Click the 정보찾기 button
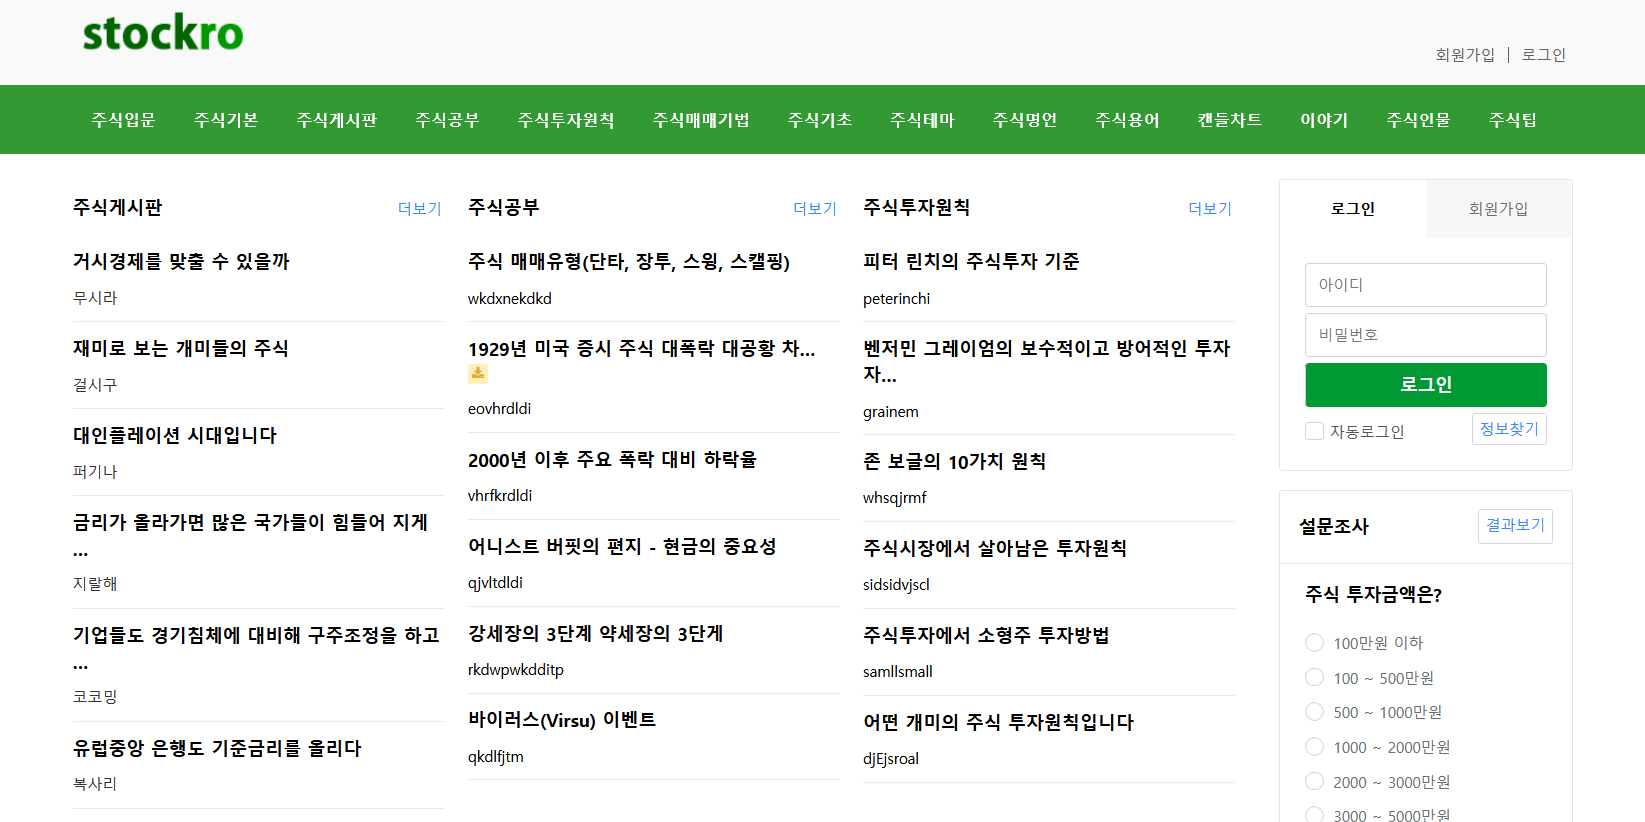This screenshot has height=822, width=1645. [1509, 429]
